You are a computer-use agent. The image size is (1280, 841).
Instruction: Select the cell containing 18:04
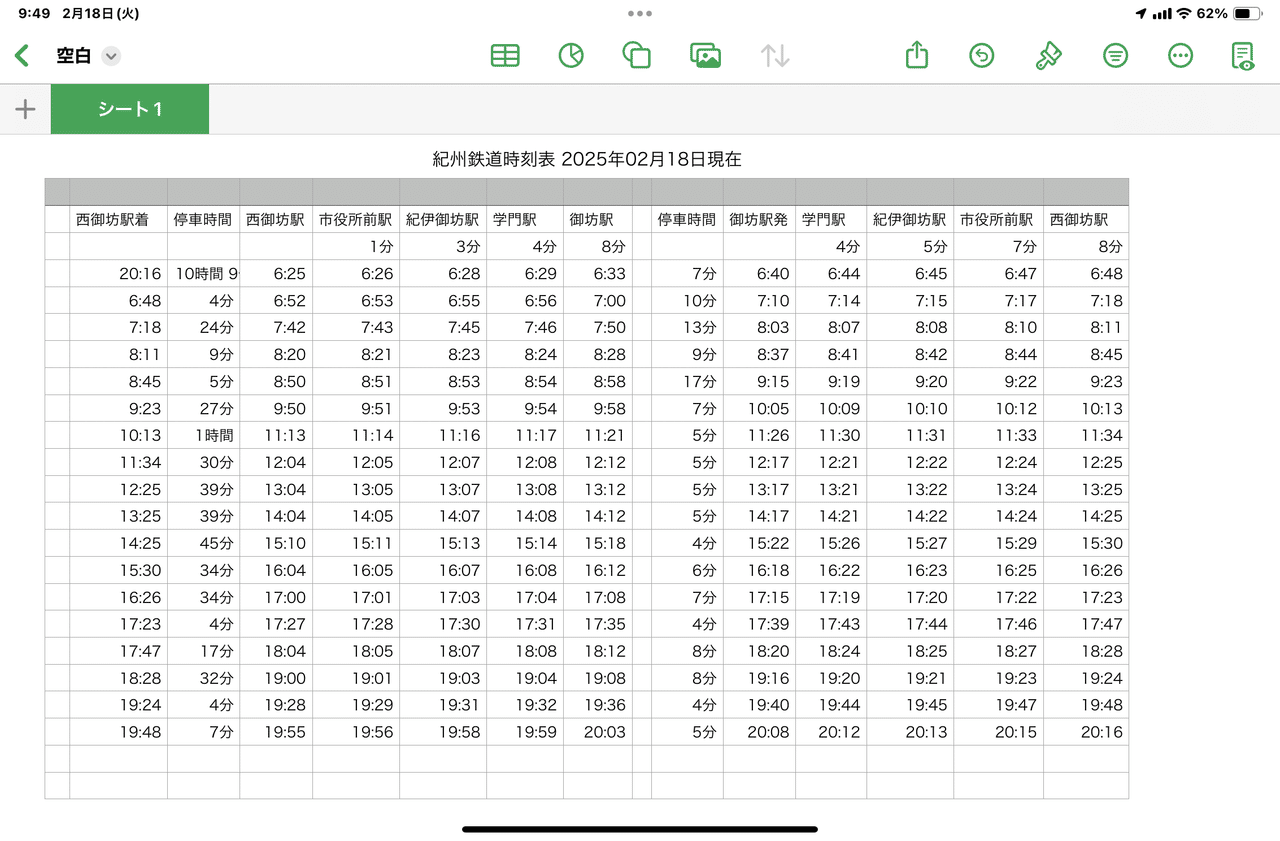click(x=276, y=652)
